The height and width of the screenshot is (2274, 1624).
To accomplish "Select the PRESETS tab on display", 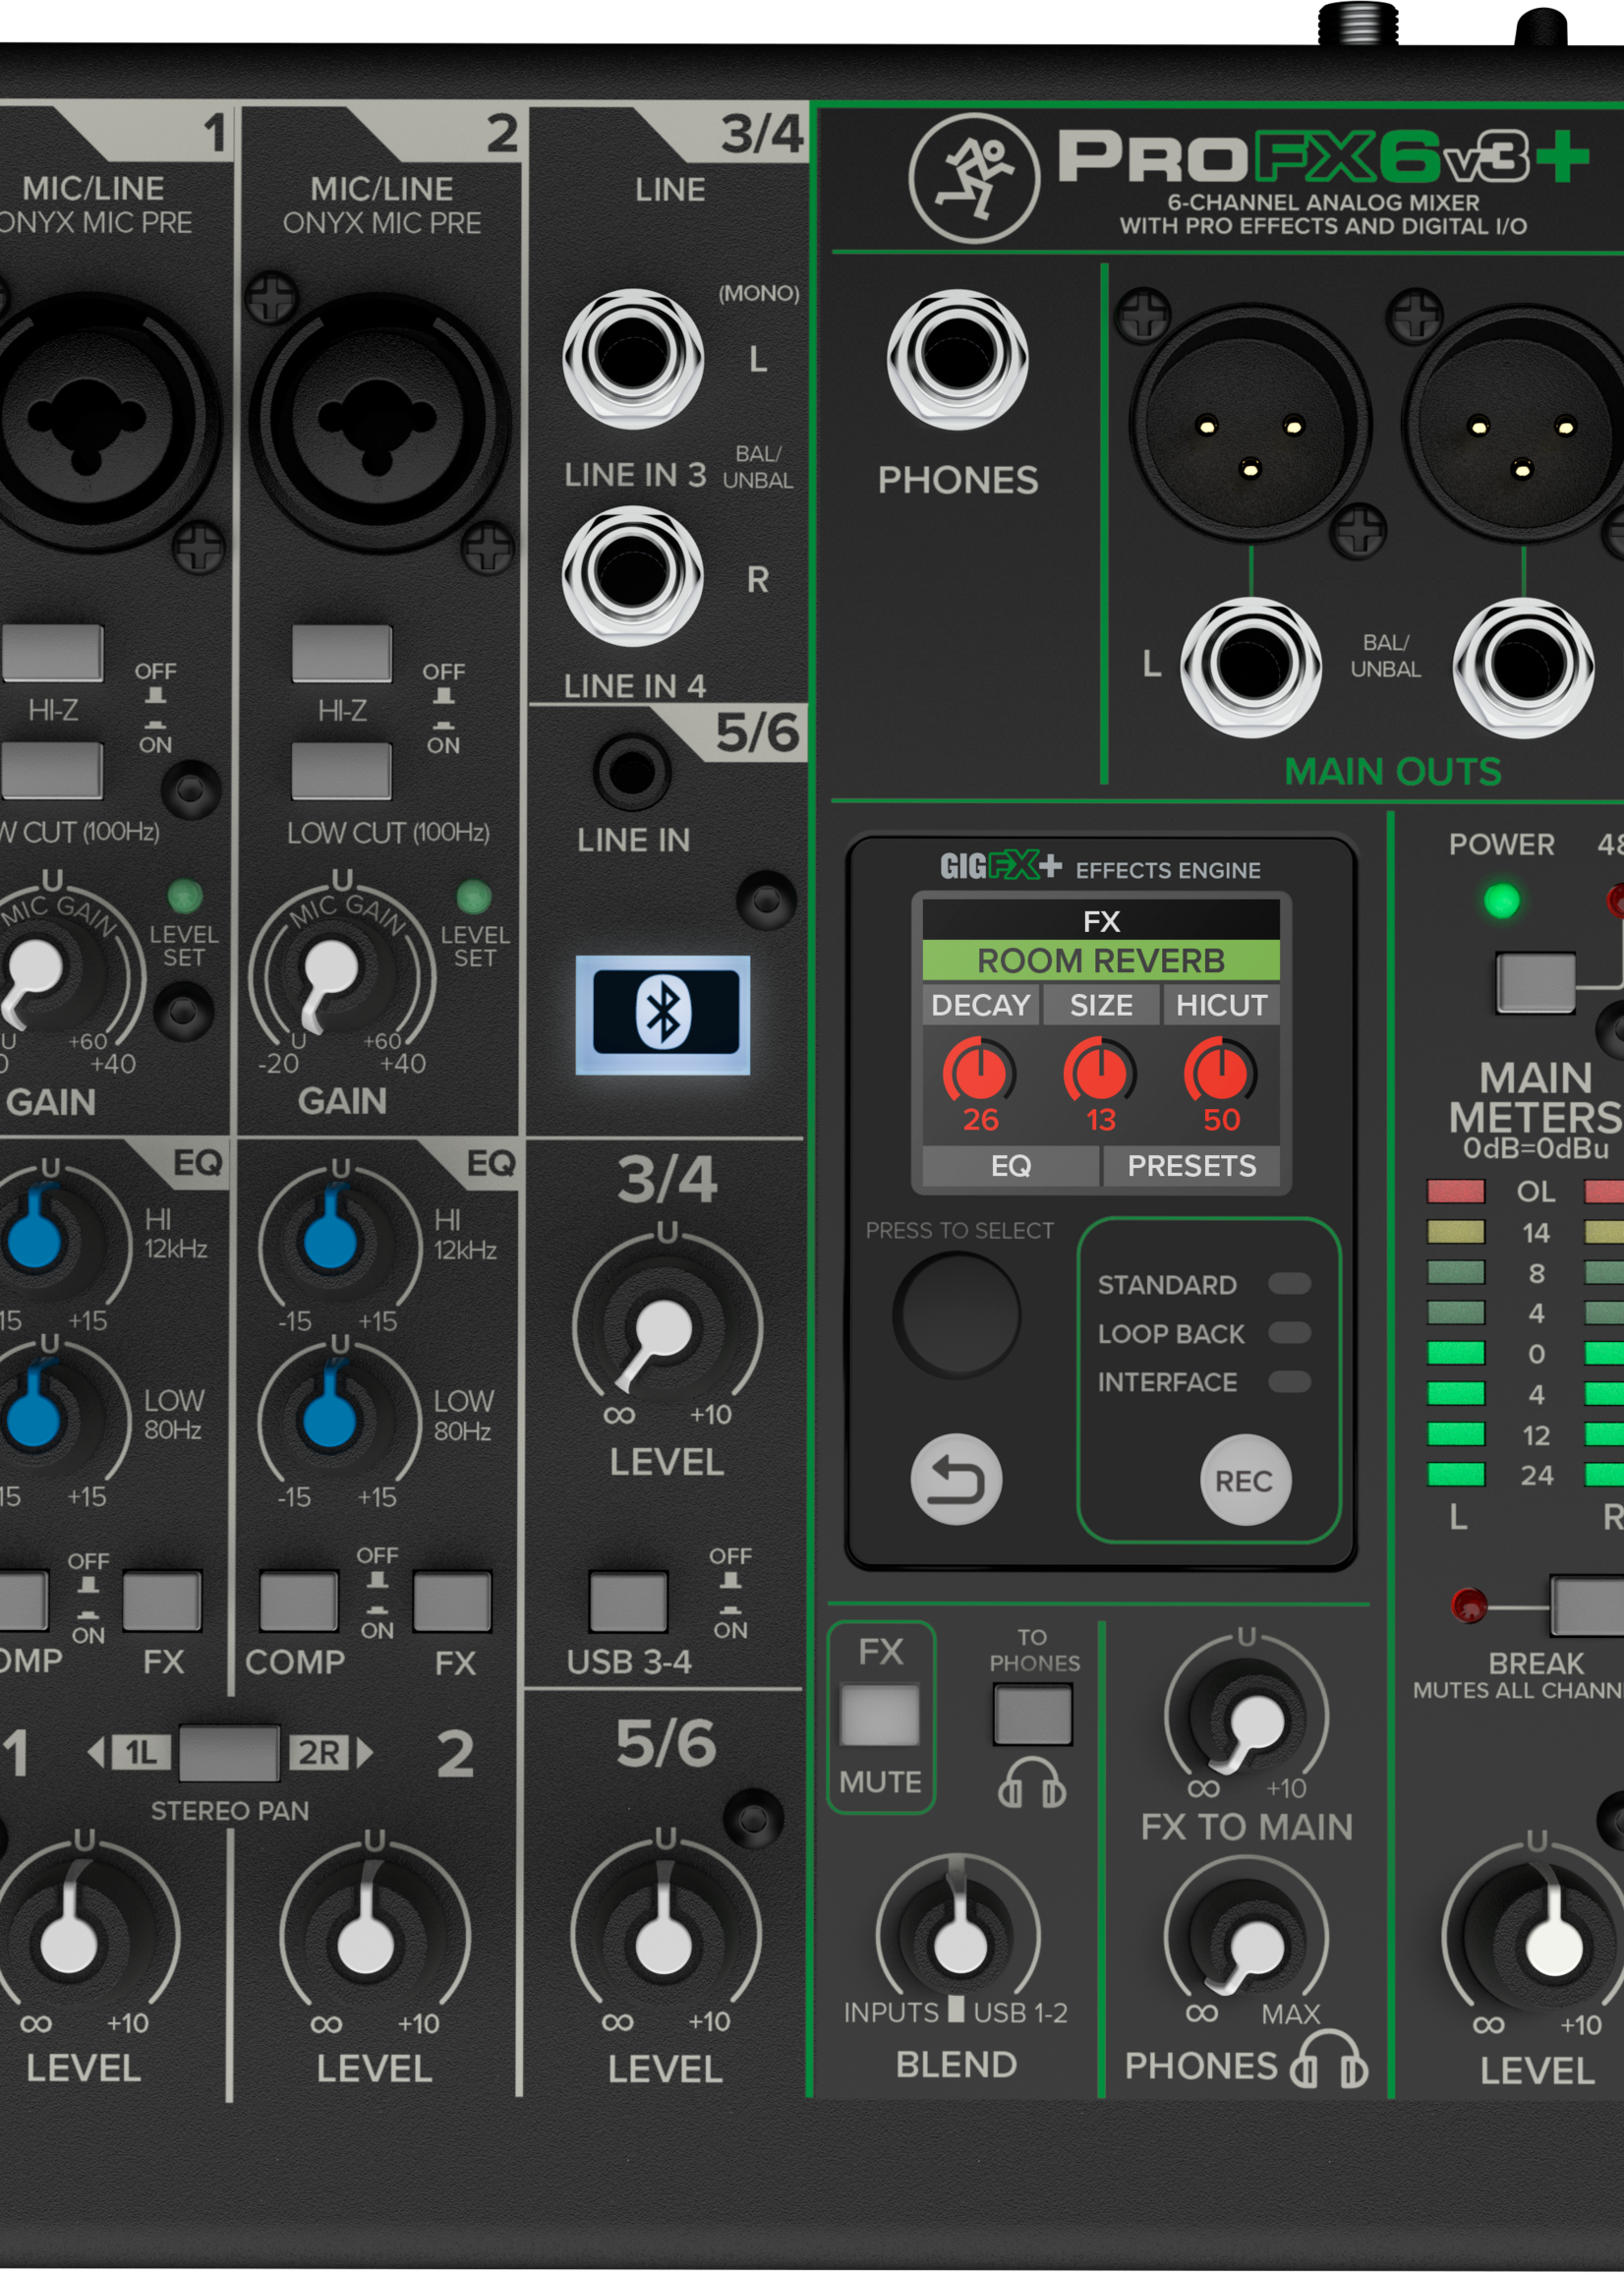I will 1191,1165.
